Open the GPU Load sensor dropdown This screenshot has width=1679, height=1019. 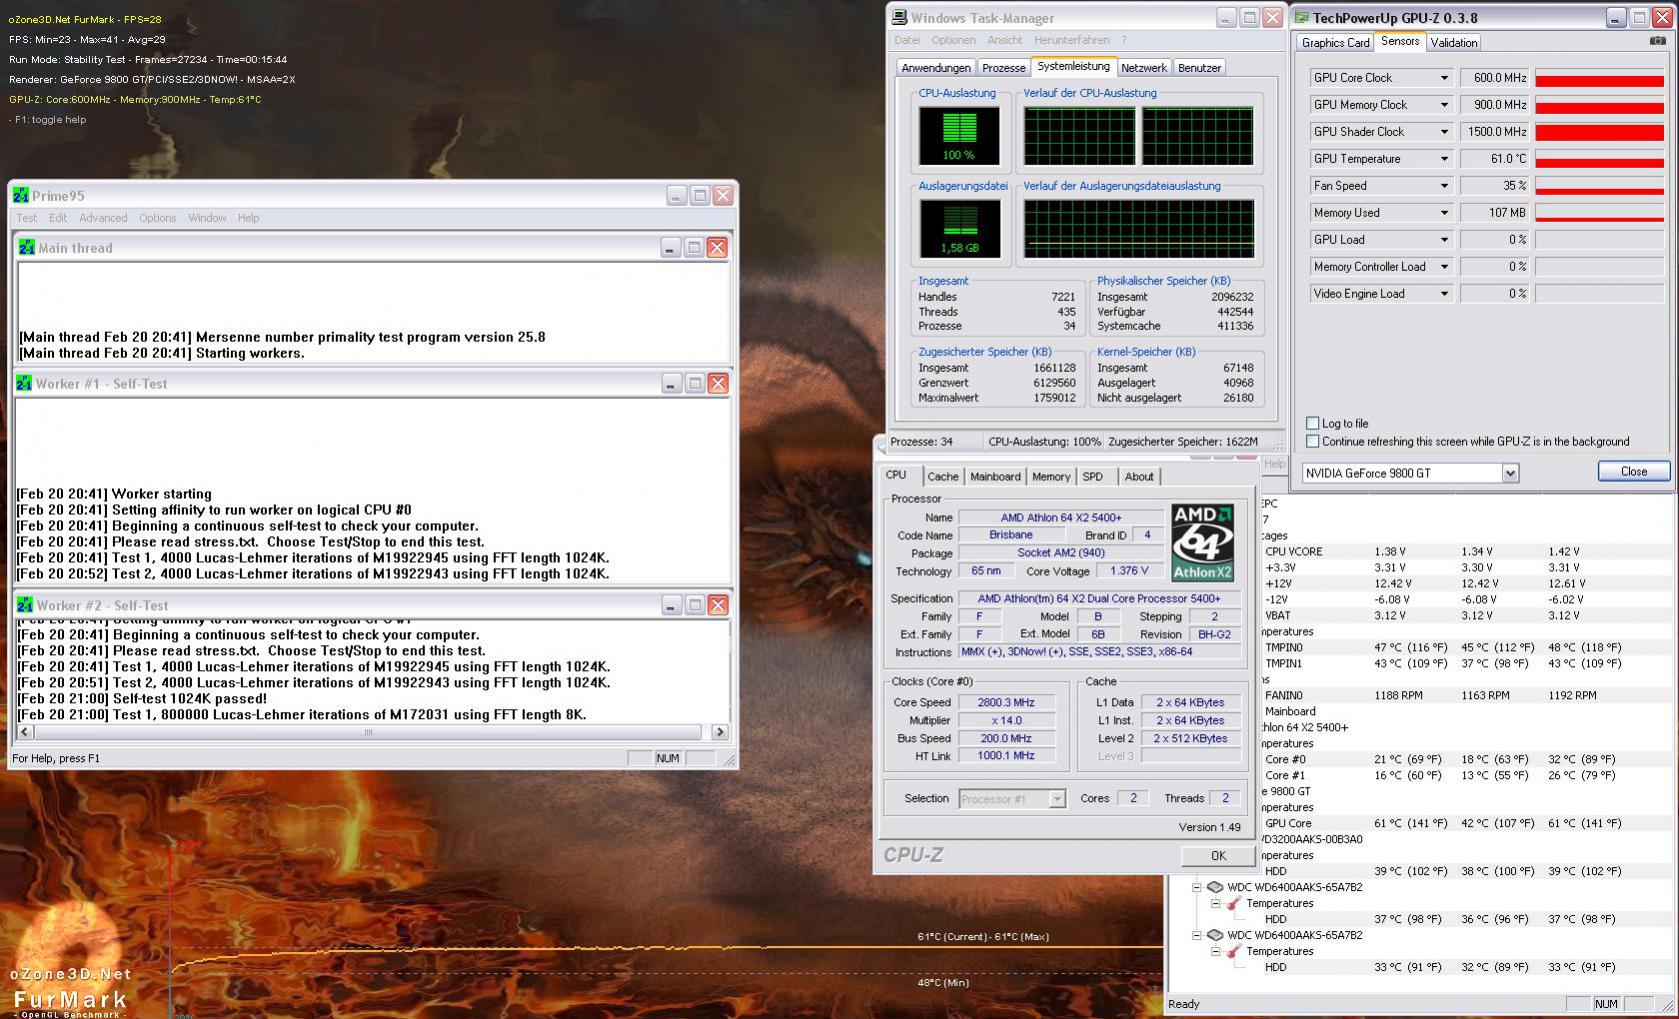point(1444,240)
